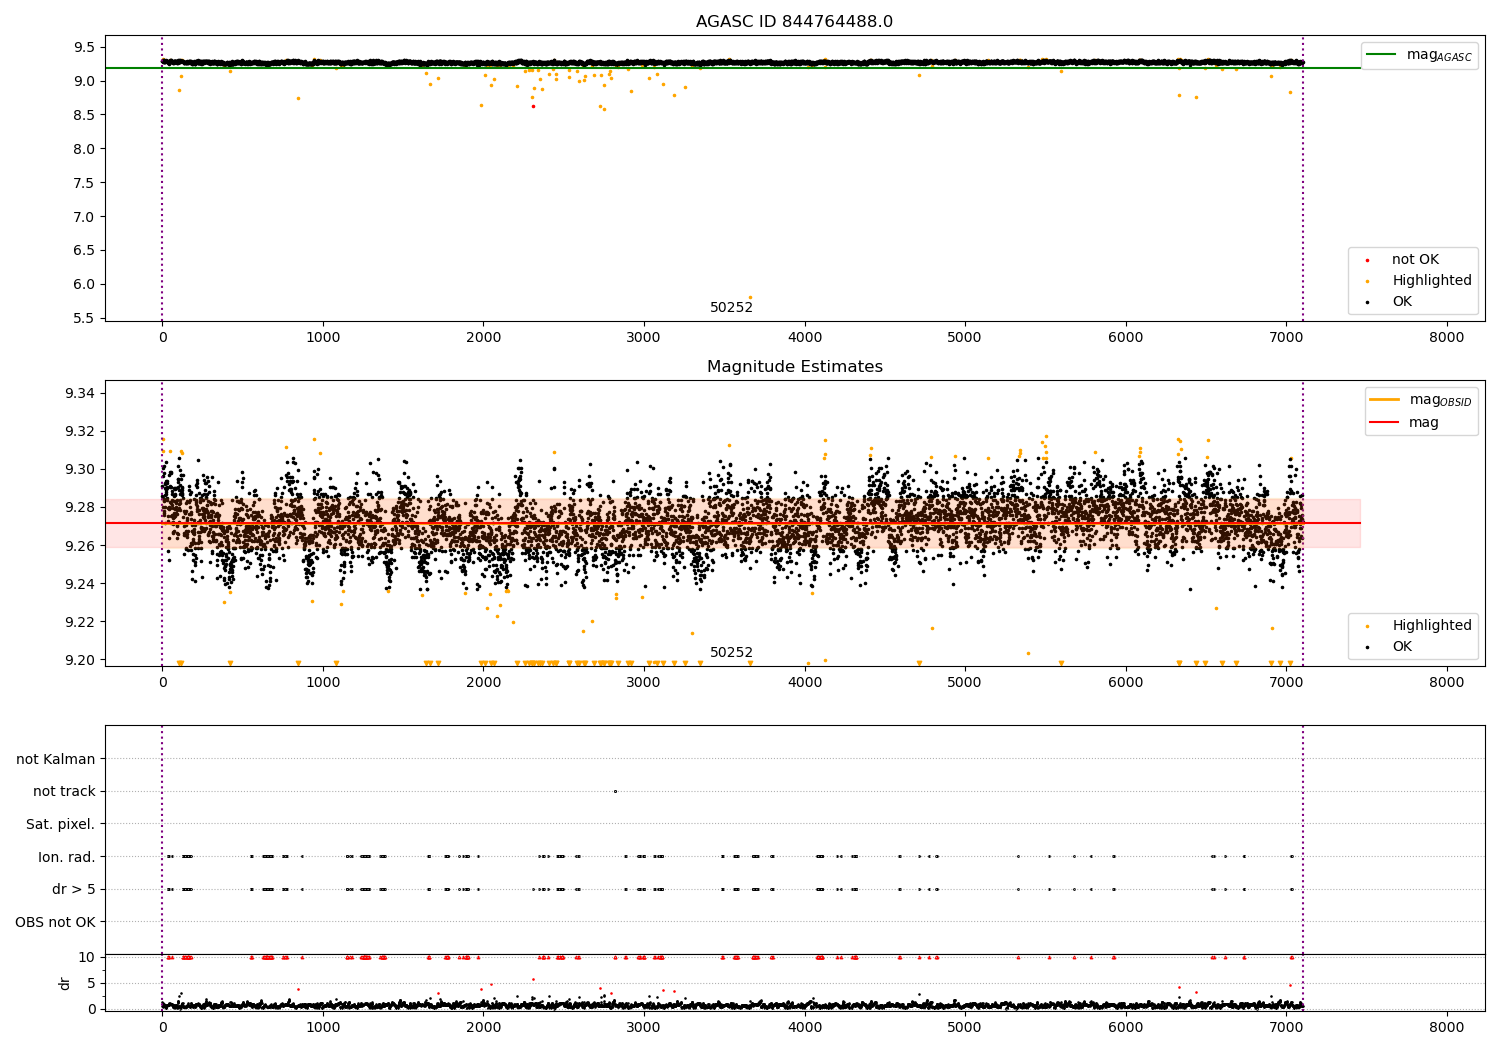Click the red 'not OK' point in the top plot
This screenshot has width=1500, height=1050.
533,106
